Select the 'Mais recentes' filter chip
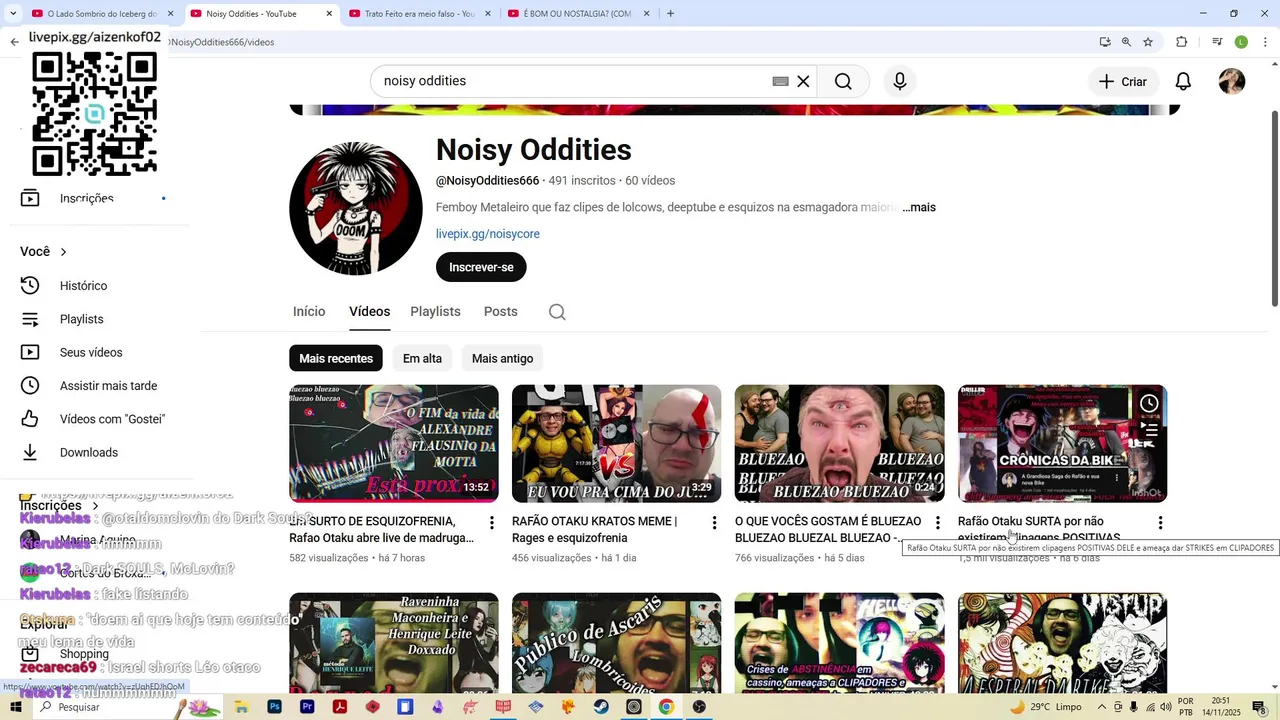The image size is (1280, 720). 336,358
